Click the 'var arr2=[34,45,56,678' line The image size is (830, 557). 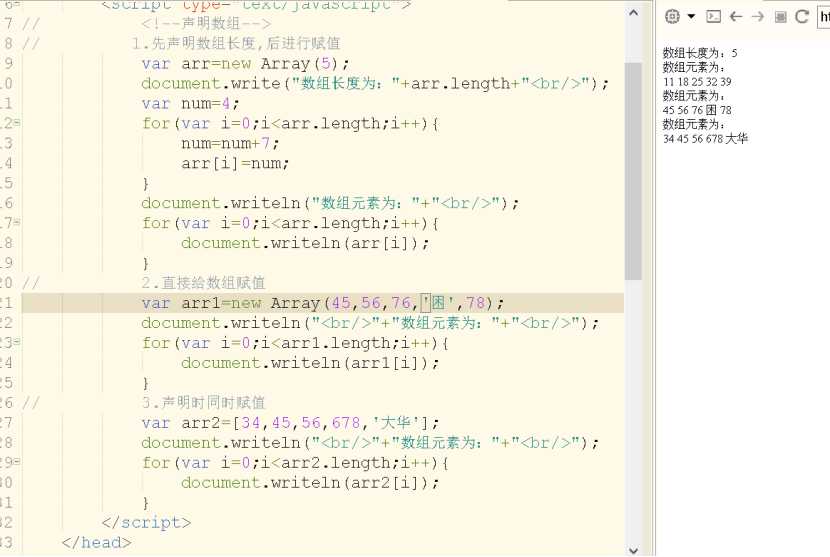290,423
